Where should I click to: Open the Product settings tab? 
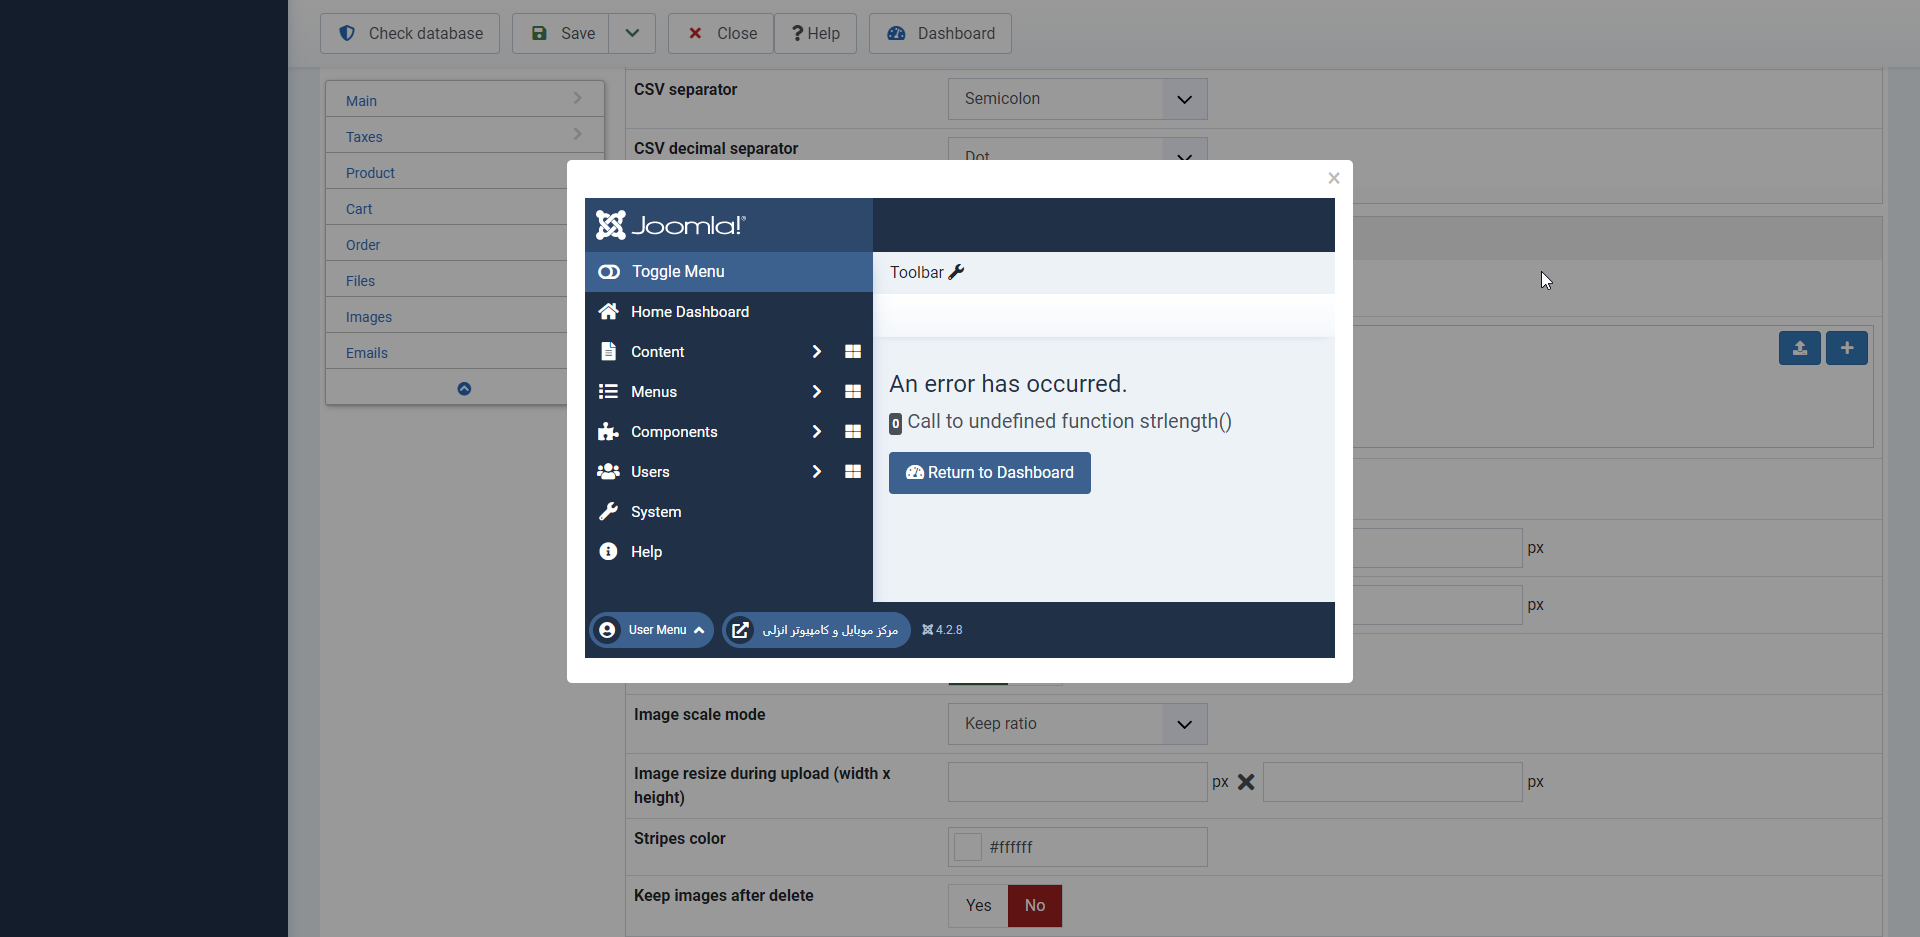(x=446, y=171)
